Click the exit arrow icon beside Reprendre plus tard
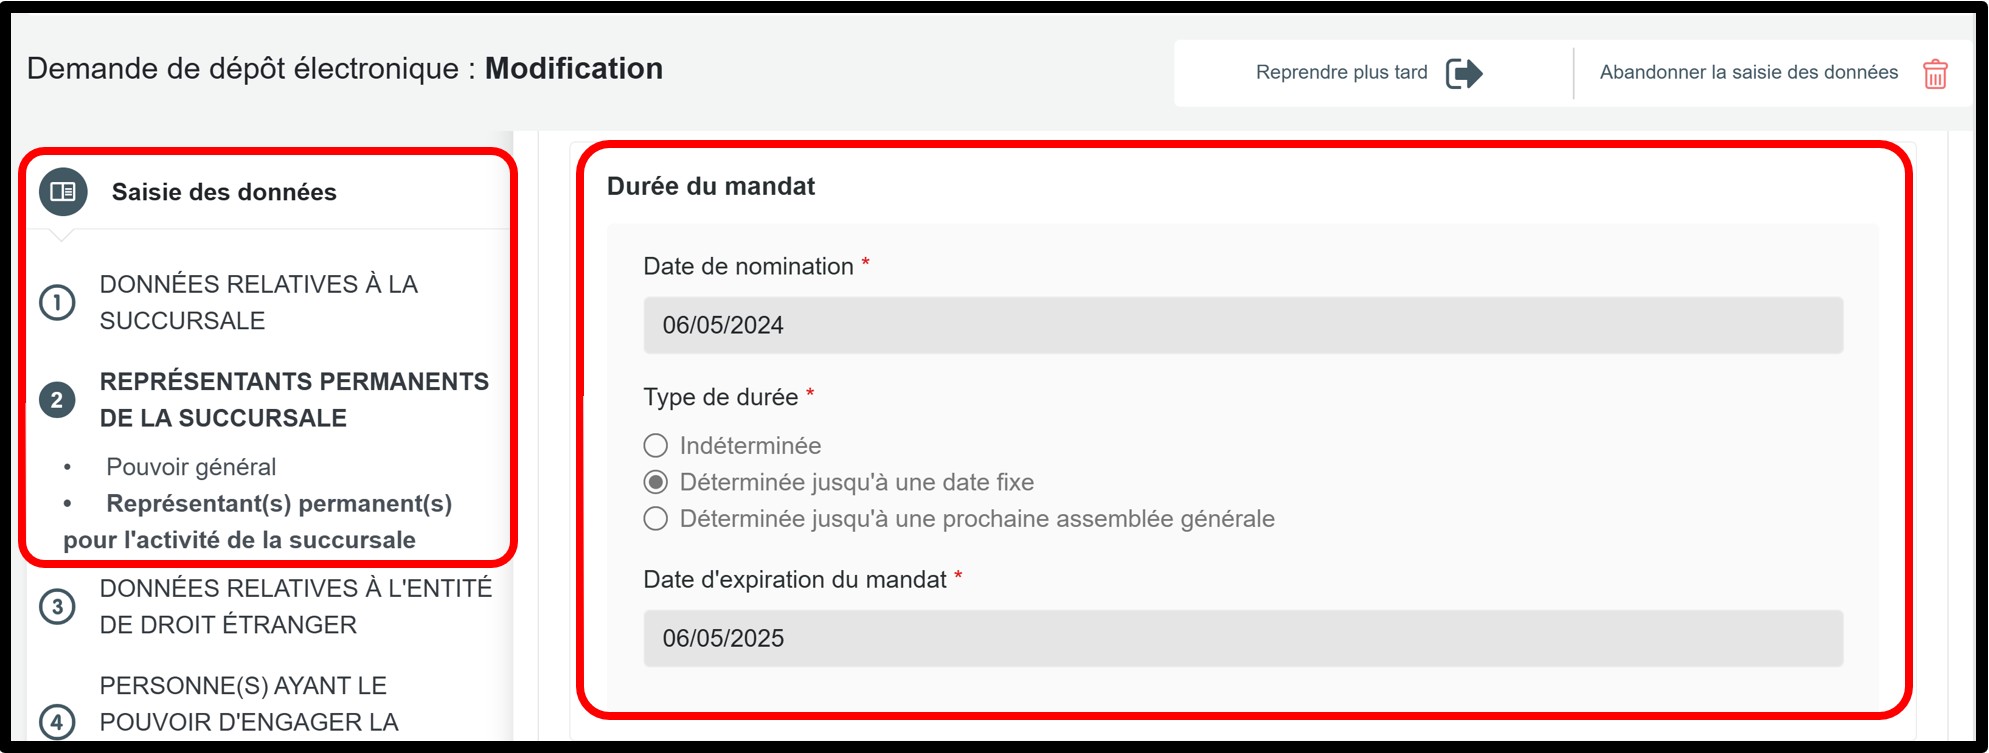Image resolution: width=1989 pixels, height=753 pixels. click(x=1464, y=73)
